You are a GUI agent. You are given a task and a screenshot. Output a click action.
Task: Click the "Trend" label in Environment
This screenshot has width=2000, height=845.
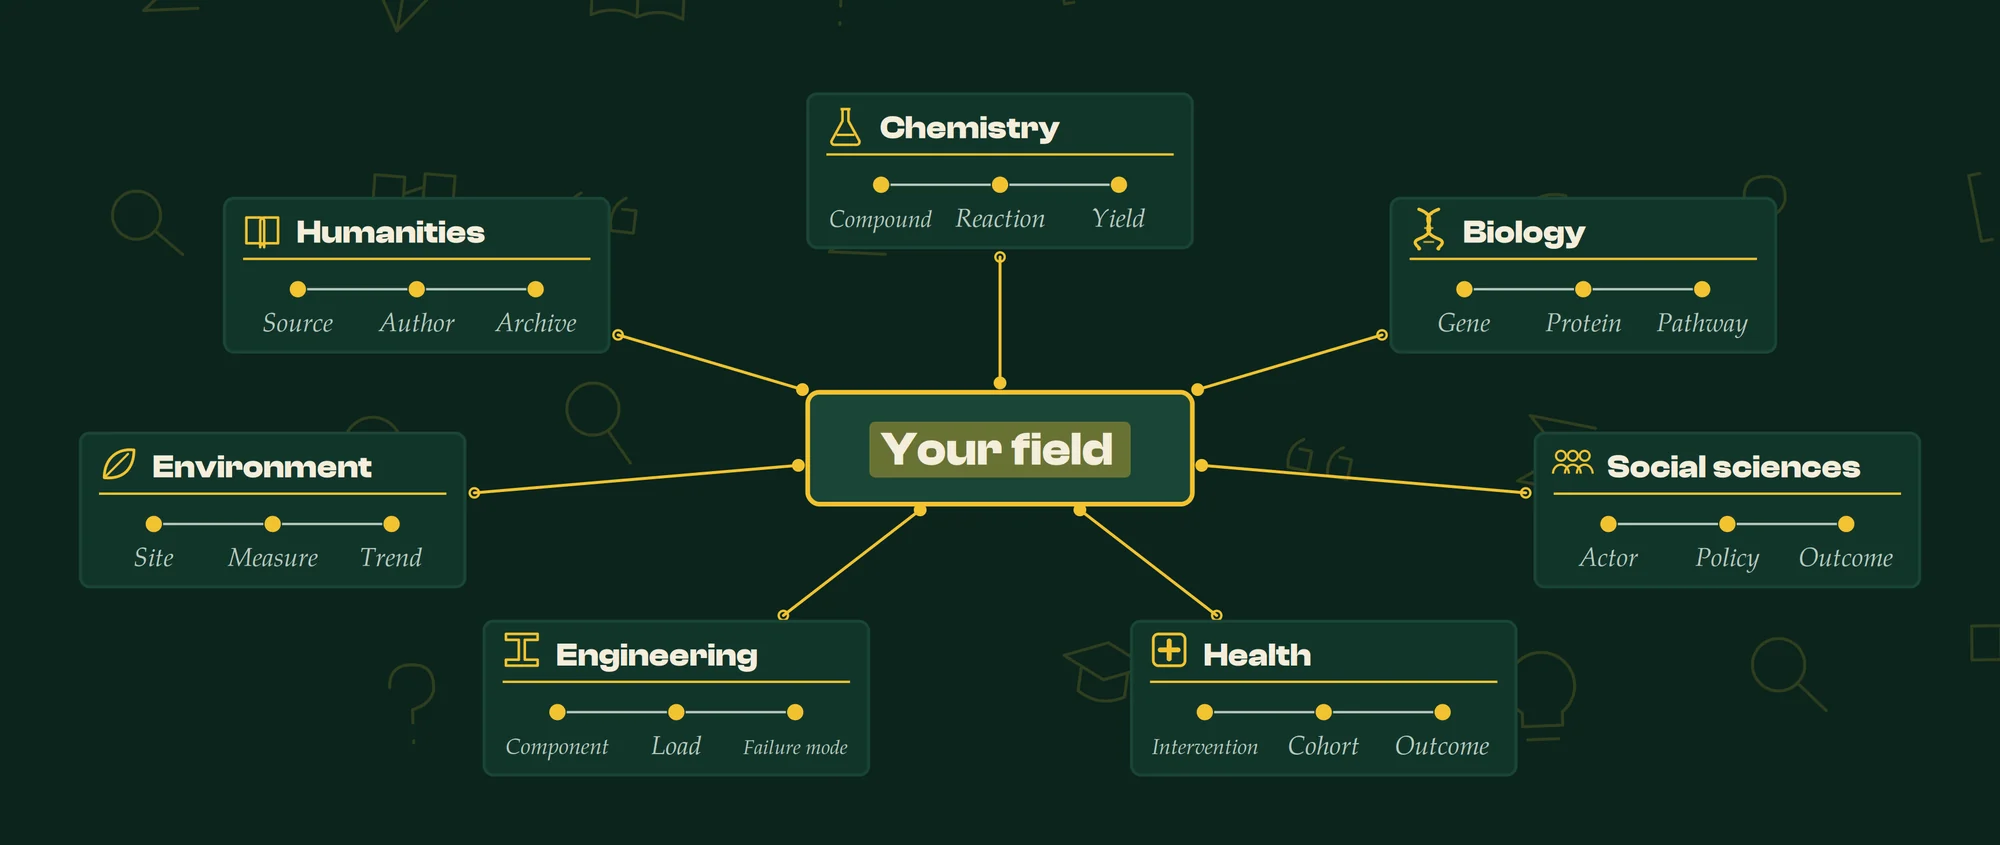tap(391, 558)
